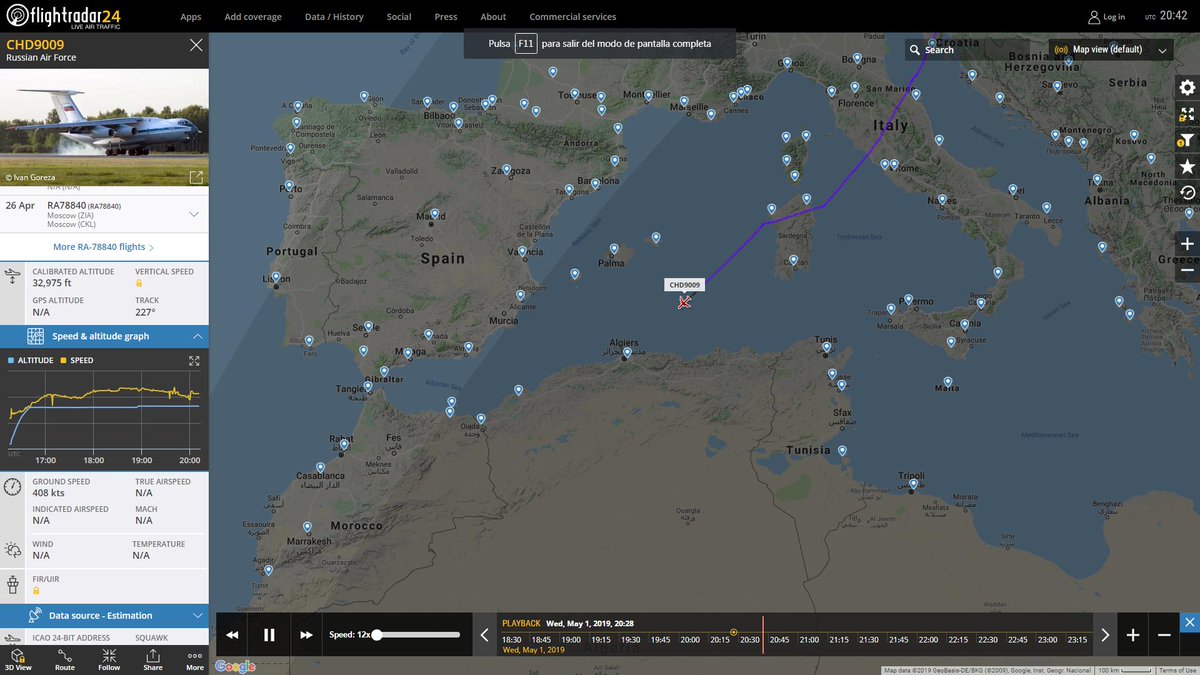
Task: Rewind the playback
Action: 233,635
